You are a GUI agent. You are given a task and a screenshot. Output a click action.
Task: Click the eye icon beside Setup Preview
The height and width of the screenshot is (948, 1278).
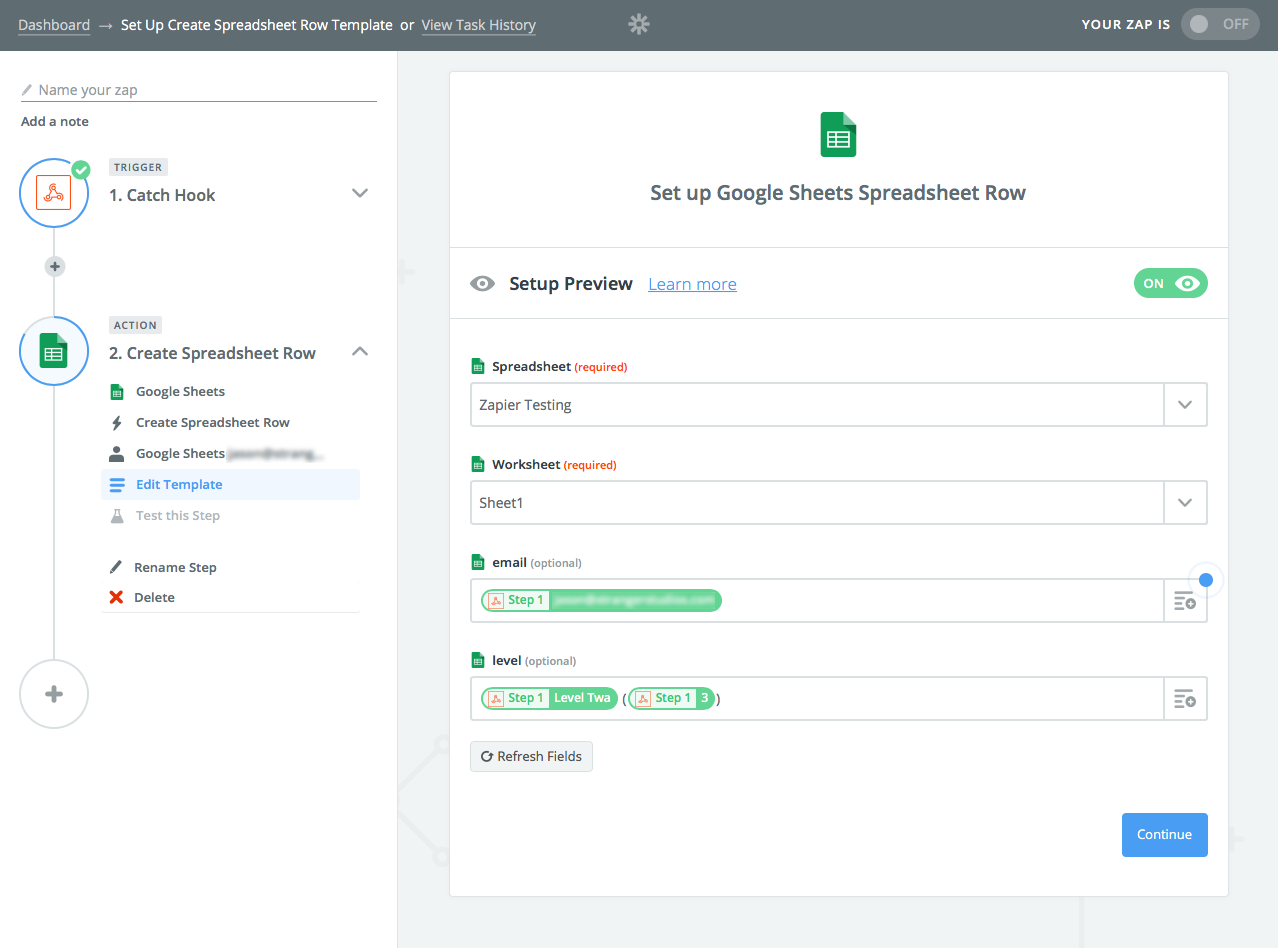pos(482,284)
